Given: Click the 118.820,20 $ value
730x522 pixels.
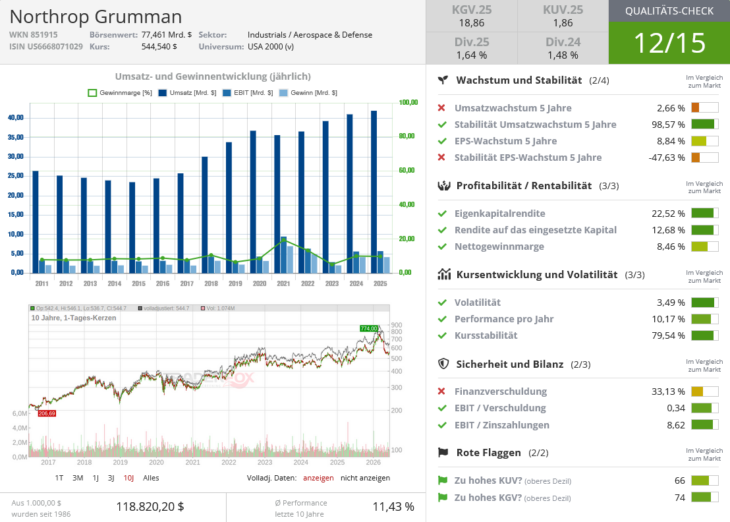Looking at the screenshot, I should tap(150, 507).
